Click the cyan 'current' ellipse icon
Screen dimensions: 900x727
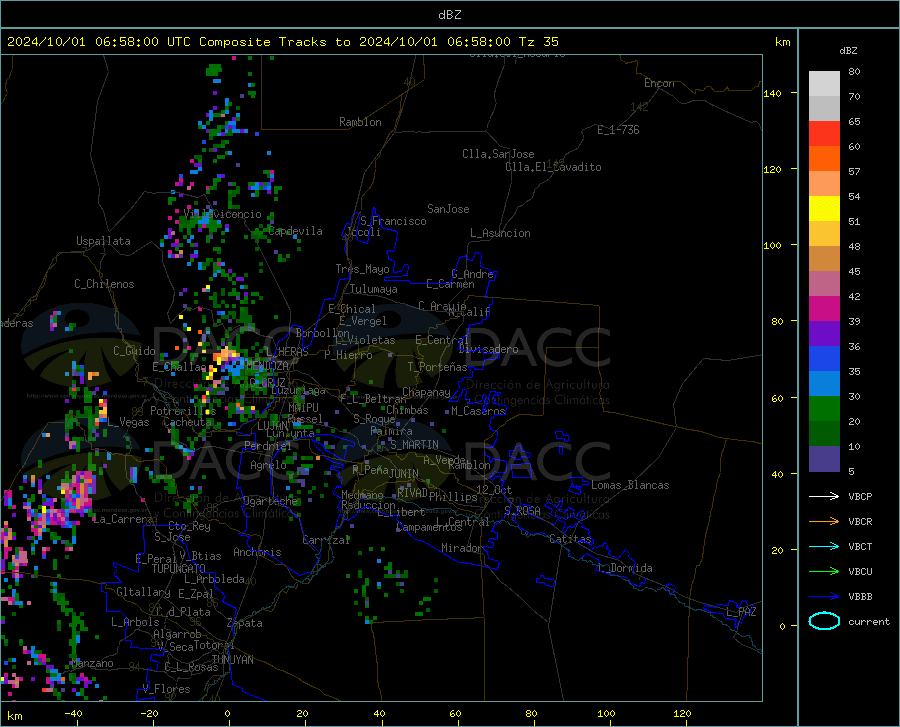[824, 621]
